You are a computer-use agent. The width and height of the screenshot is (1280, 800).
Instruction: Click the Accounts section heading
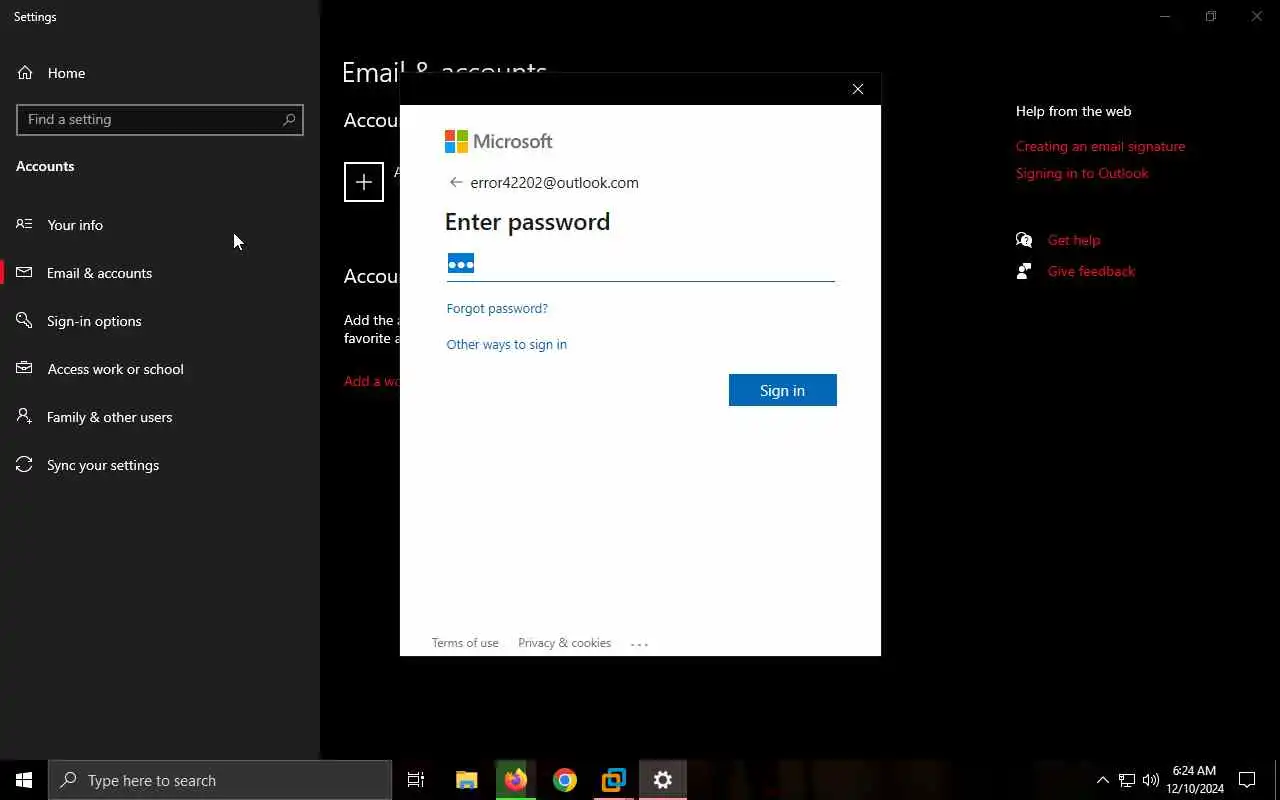[x=45, y=166]
